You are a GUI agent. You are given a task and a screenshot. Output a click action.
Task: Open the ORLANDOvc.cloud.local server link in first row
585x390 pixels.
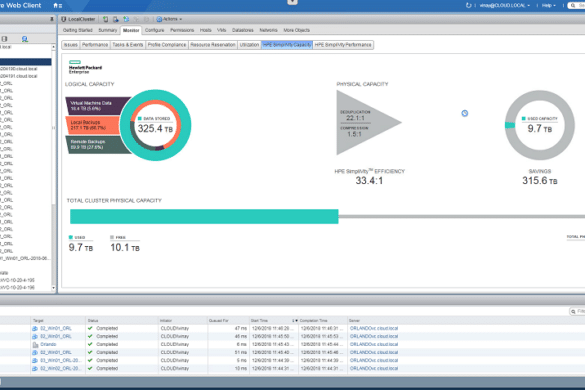[374, 328]
